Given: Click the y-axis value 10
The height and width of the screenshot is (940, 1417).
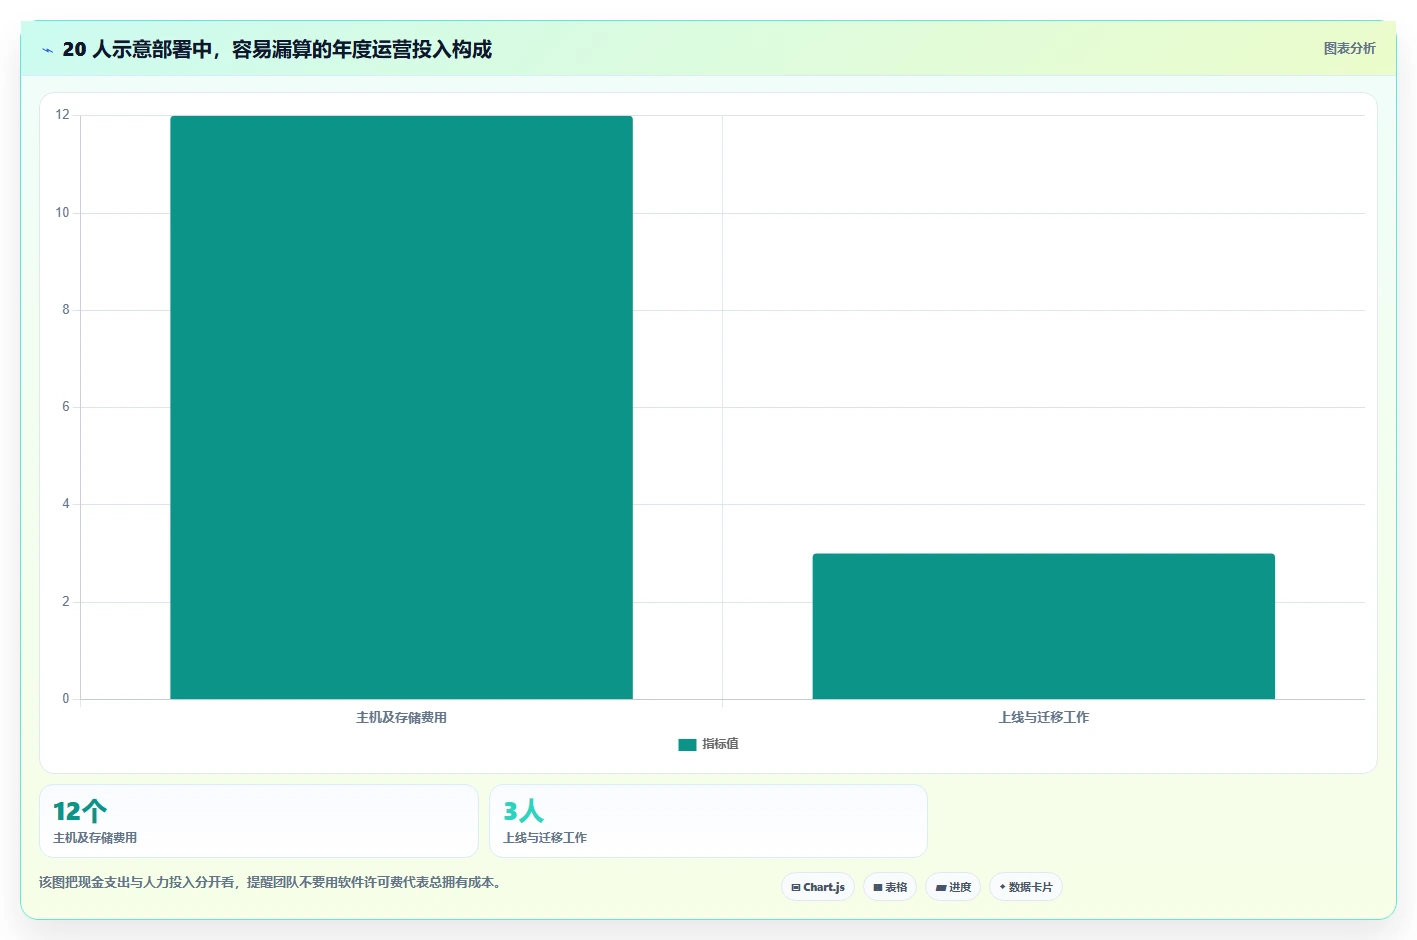Looking at the screenshot, I should pyautogui.click(x=63, y=213).
